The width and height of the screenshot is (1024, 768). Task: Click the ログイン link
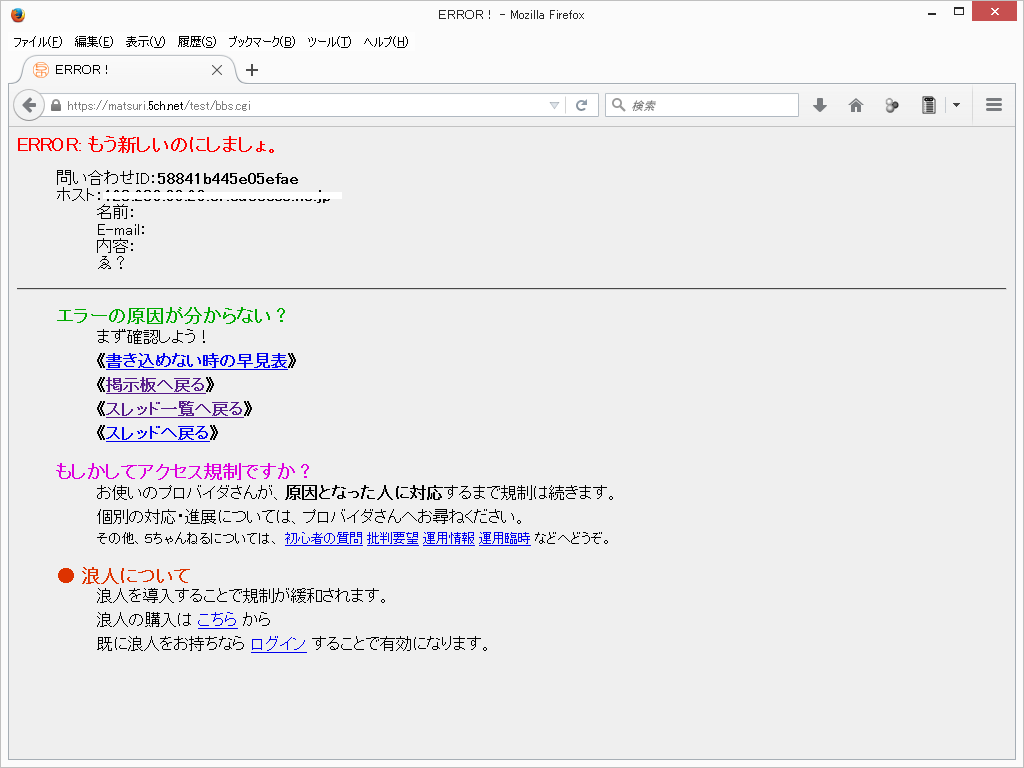[x=278, y=644]
